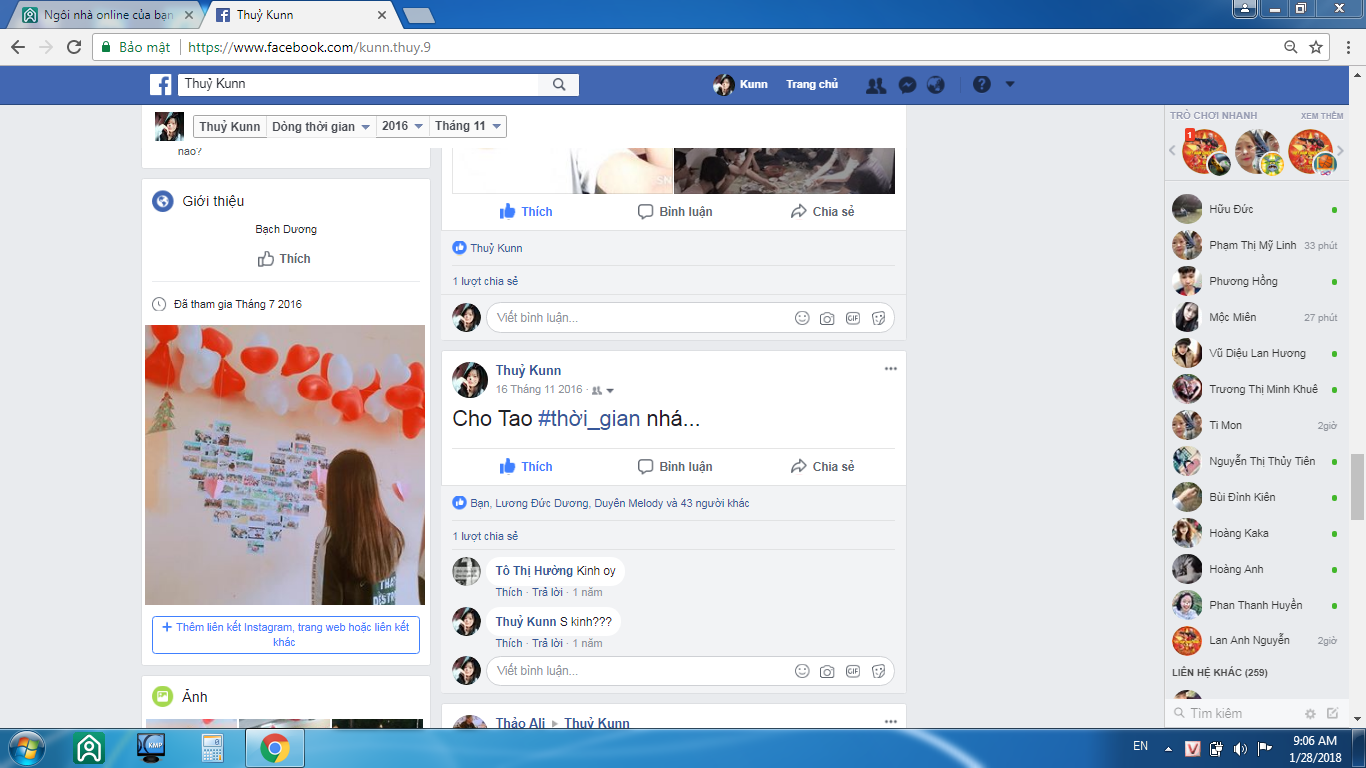This screenshot has height=768, width=1366.
Task: Open the Tháng 11 month dropdown
Action: click(x=468, y=126)
